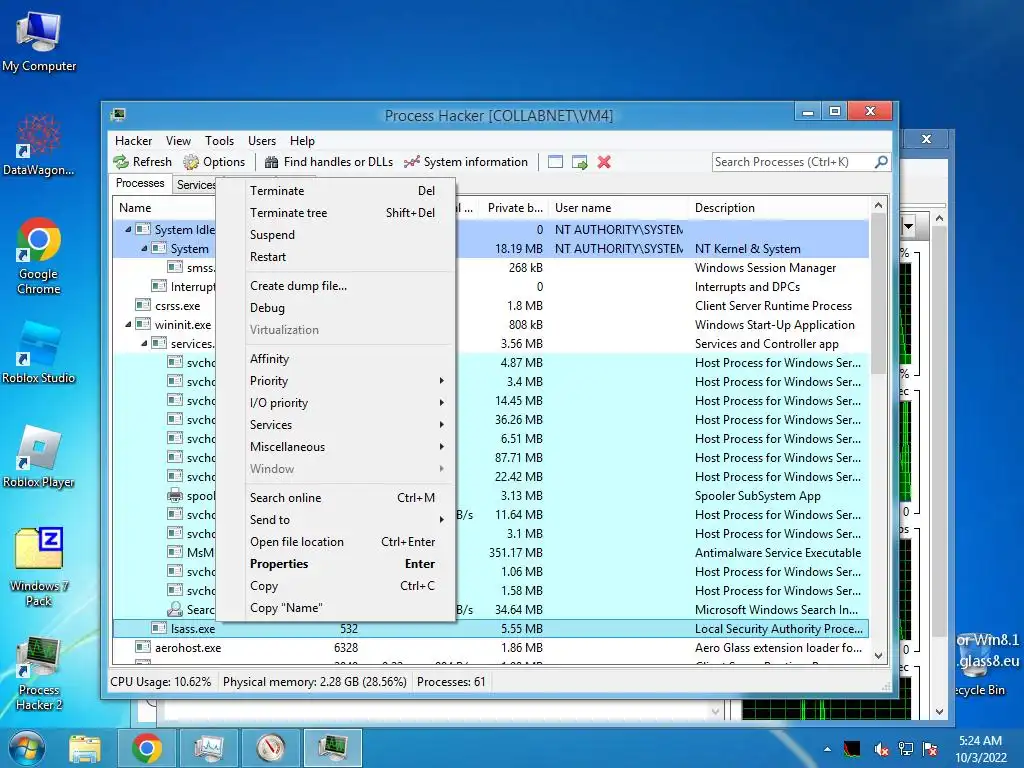Open Action Center flag tray icon
The height and width of the screenshot is (768, 1024).
pos(930,749)
